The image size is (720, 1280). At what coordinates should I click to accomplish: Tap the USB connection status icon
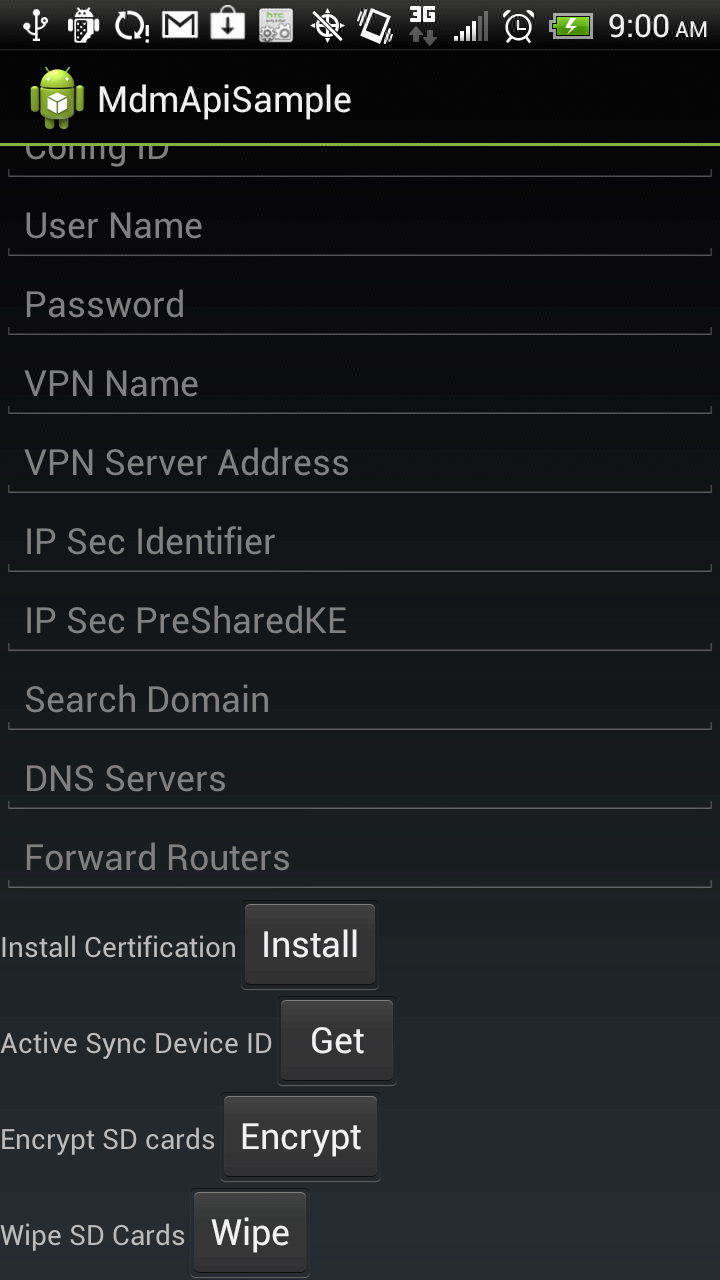[x=35, y=25]
